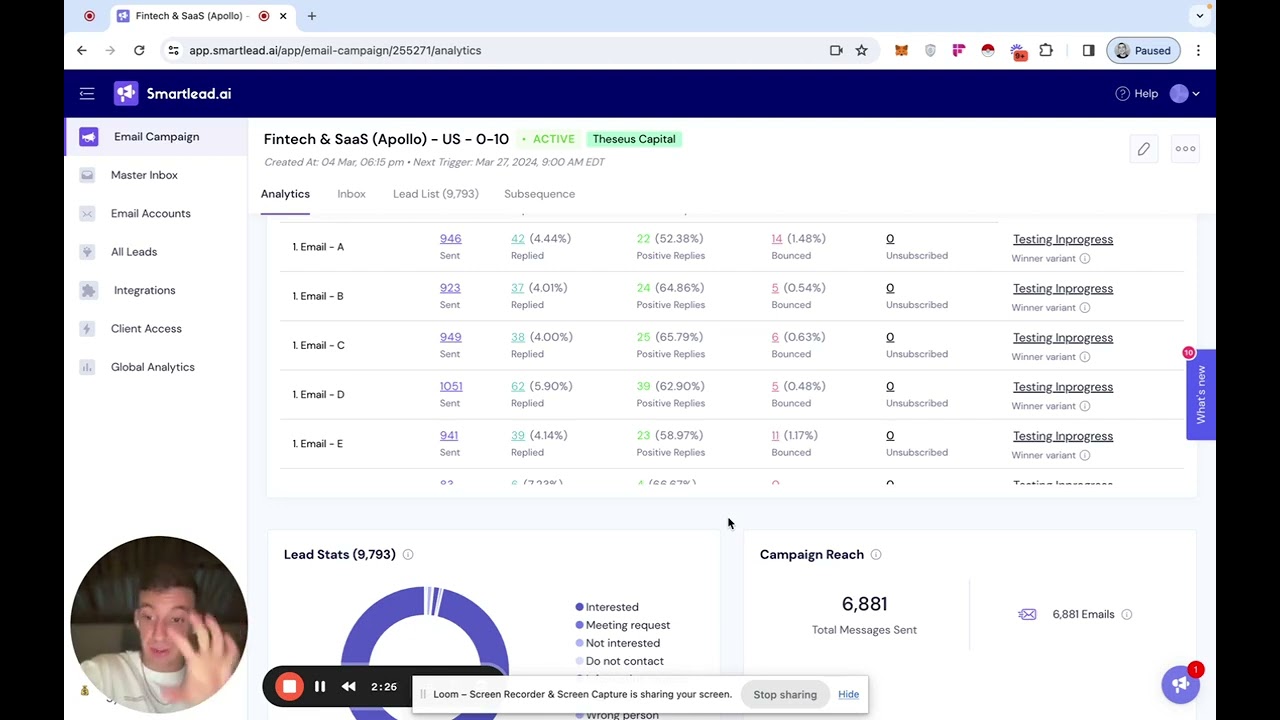Click the webcam video bubble
Viewport: 1280px width, 720px height.
[159, 625]
